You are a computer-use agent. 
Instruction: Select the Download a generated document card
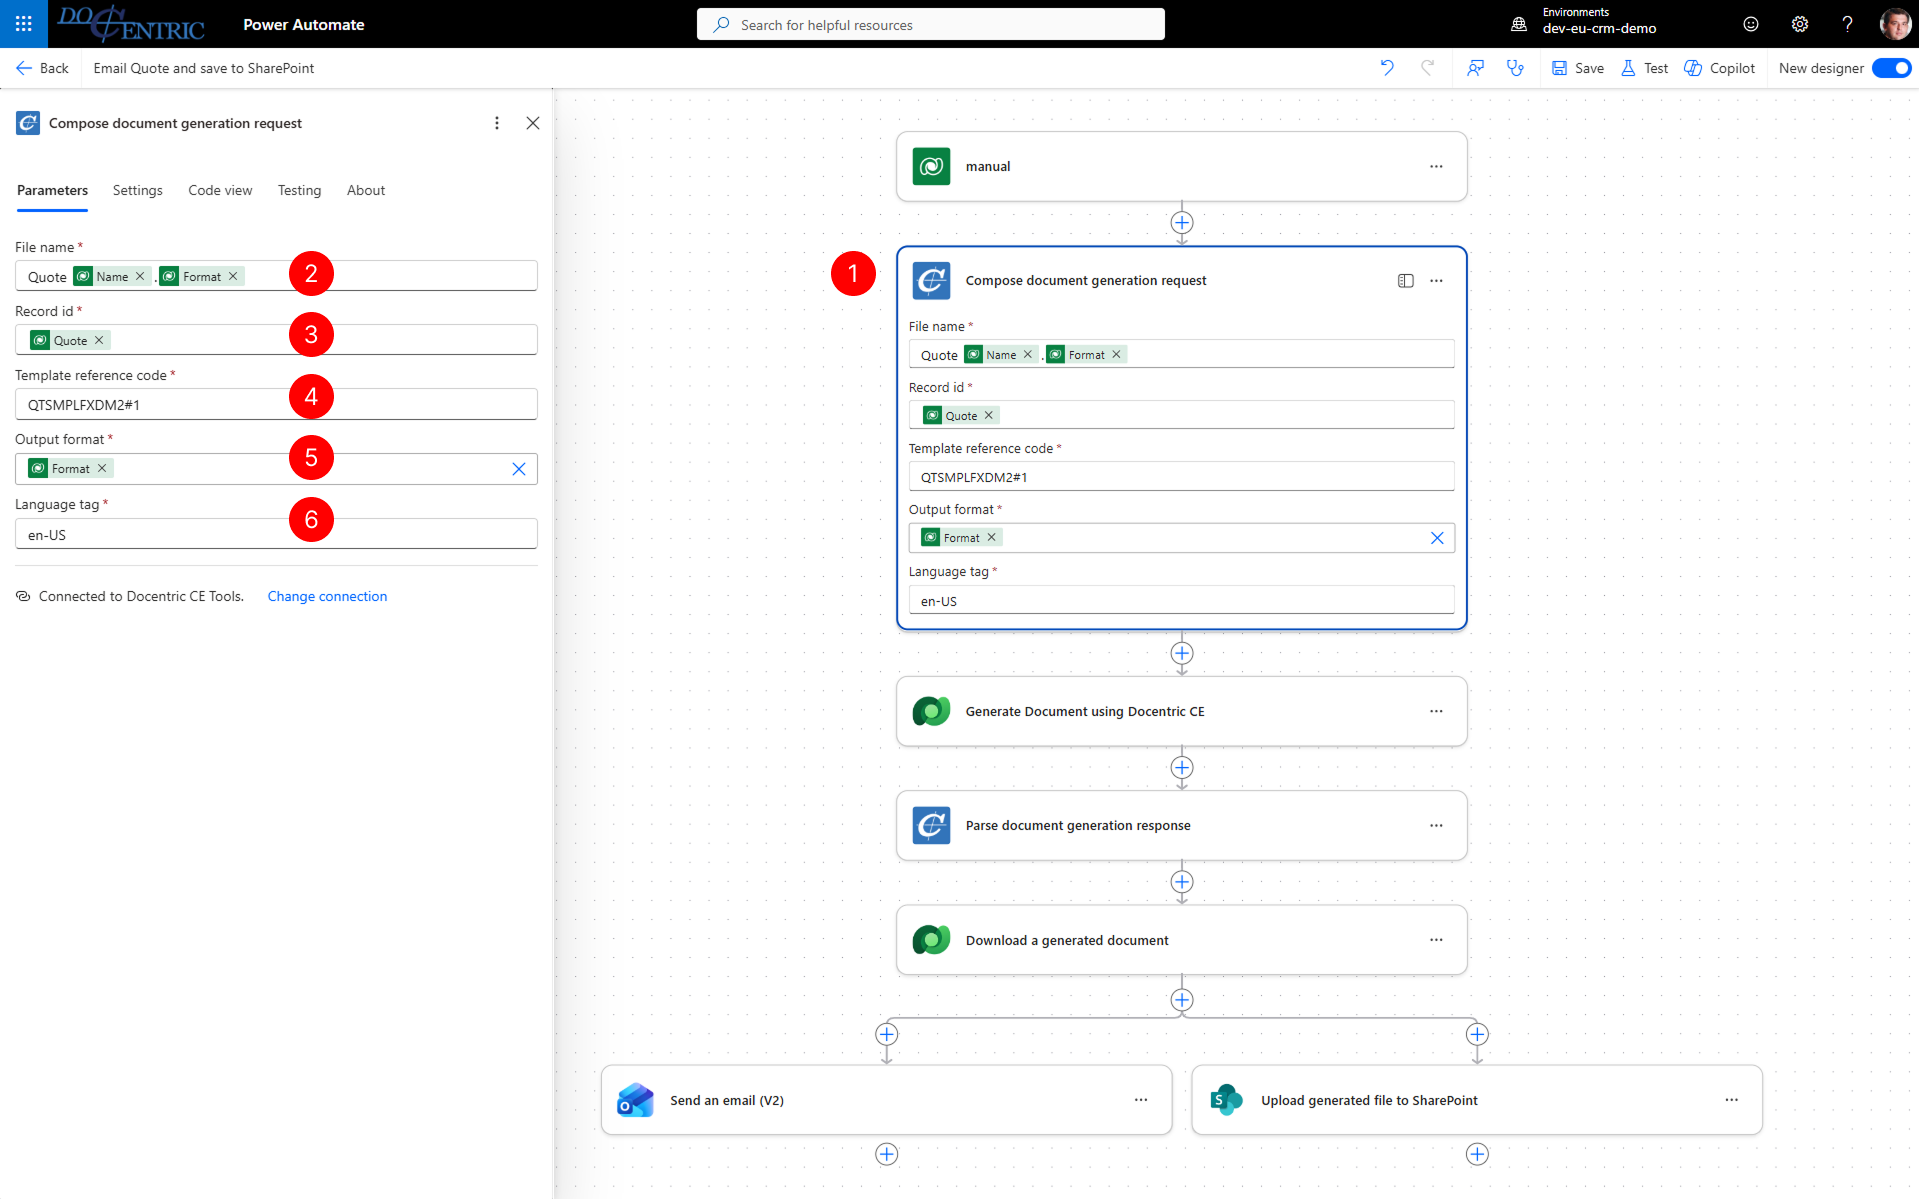1182,940
